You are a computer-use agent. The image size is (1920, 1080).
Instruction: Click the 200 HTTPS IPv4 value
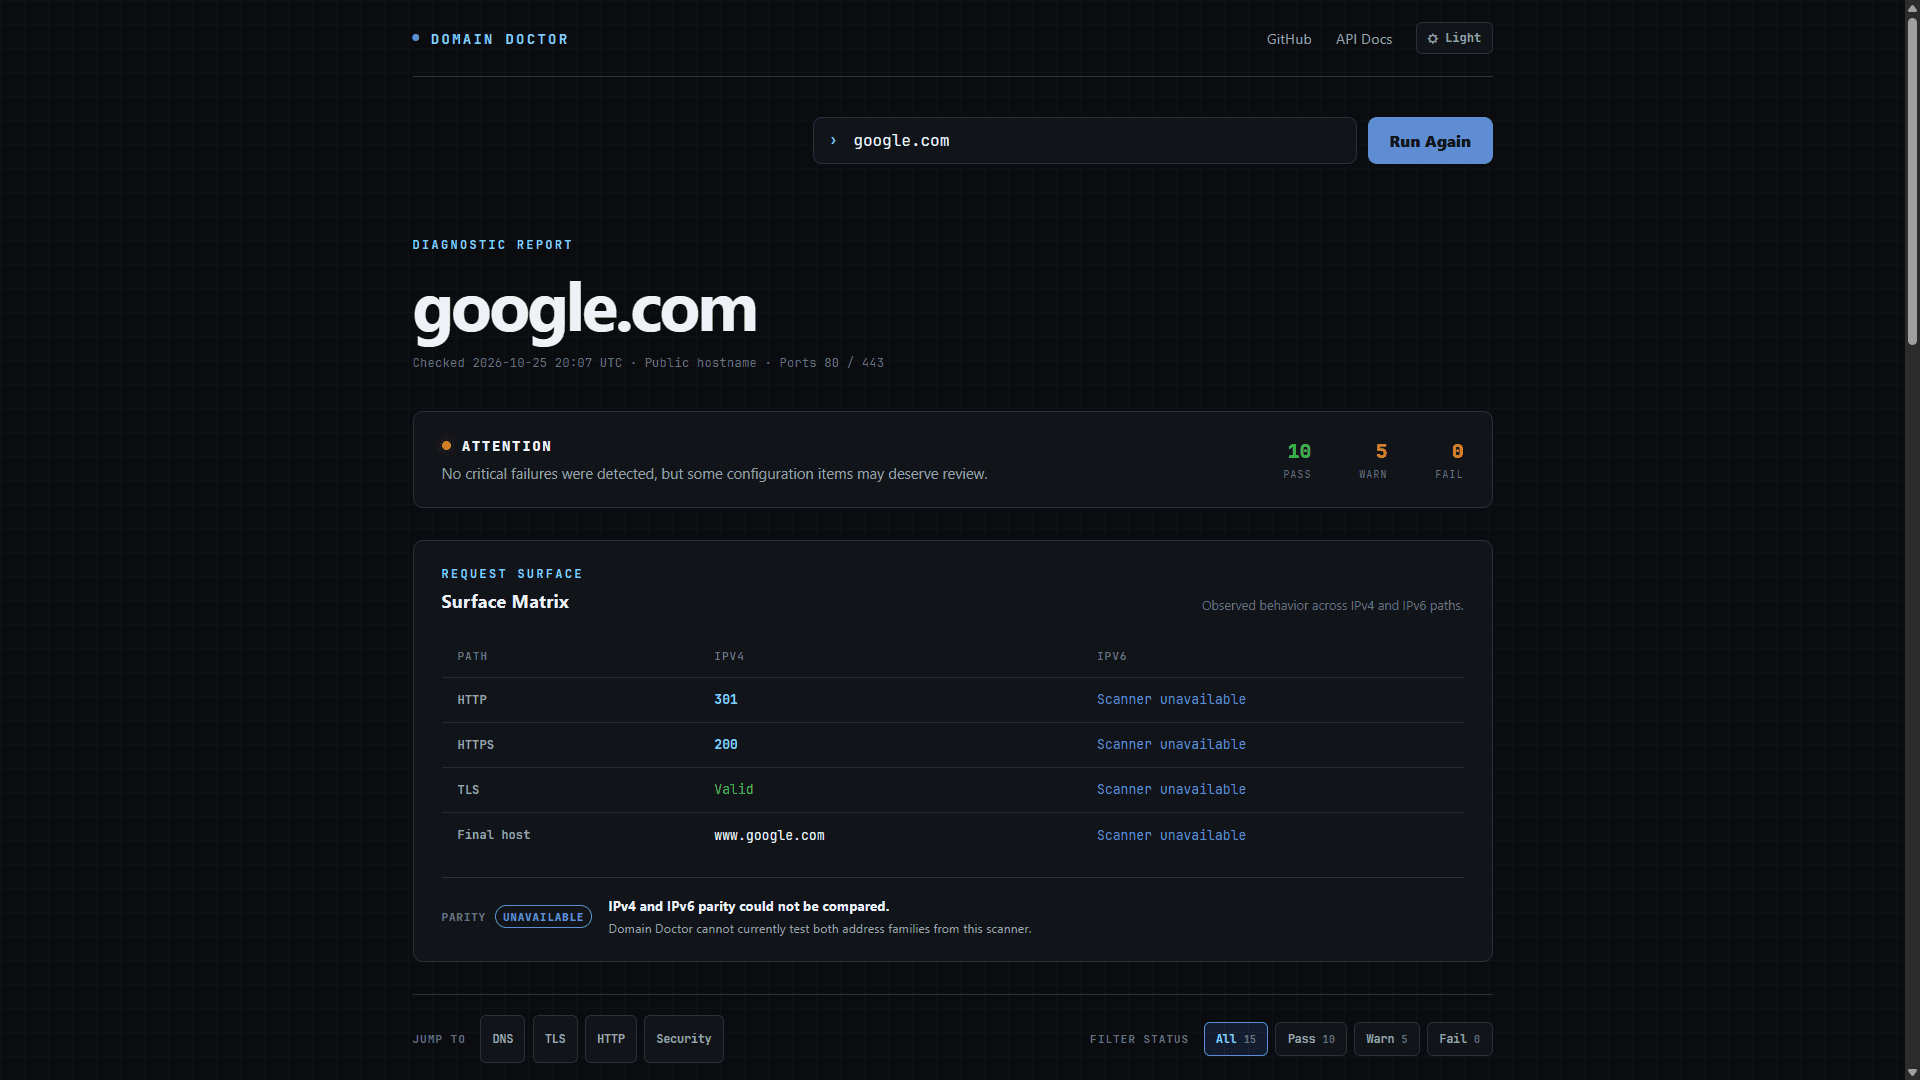[x=726, y=745]
